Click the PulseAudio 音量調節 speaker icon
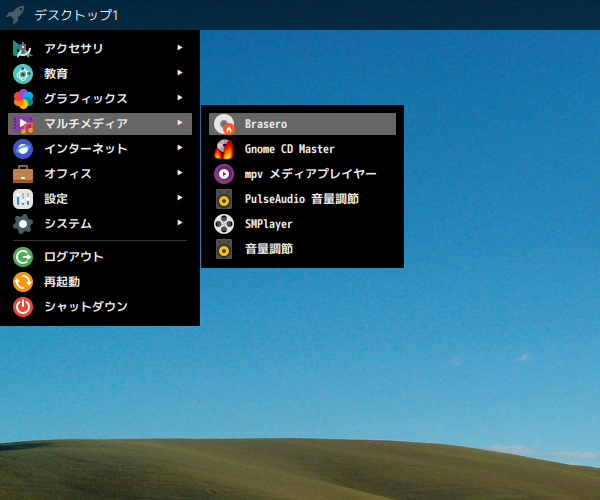 tap(224, 199)
